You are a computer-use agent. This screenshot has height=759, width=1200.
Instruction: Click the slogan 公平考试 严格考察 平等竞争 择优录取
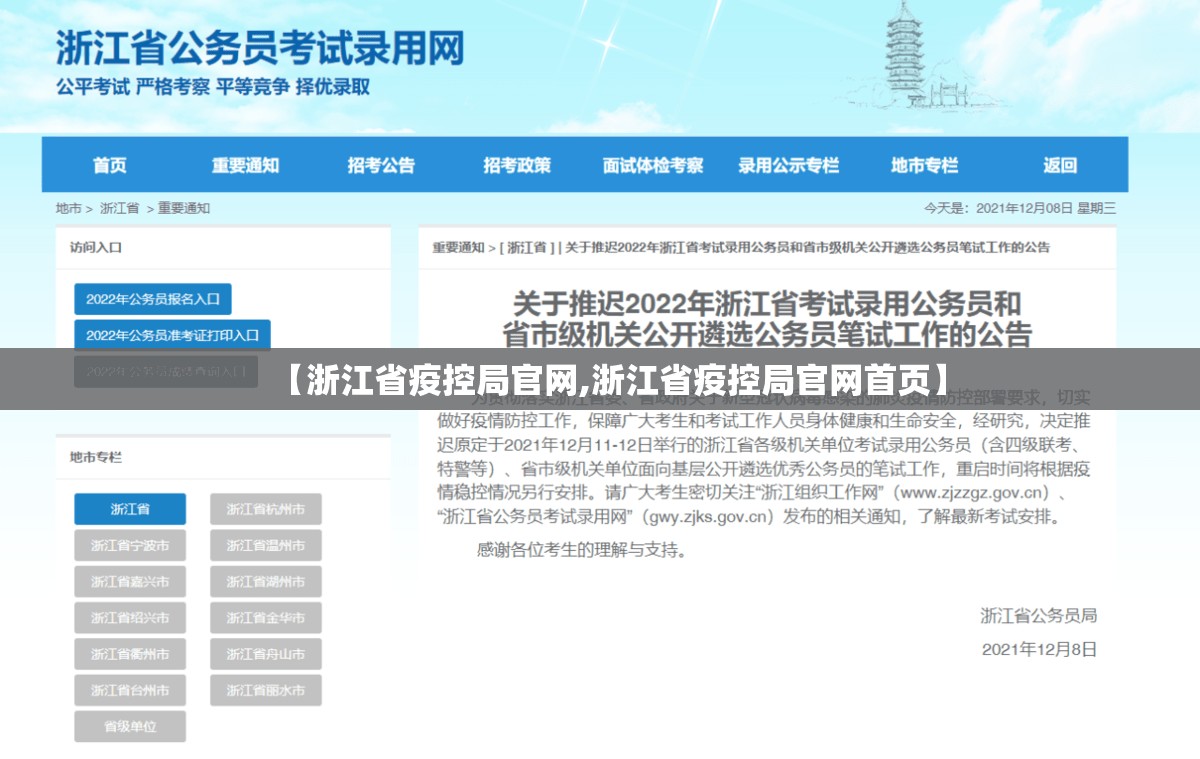(213, 87)
